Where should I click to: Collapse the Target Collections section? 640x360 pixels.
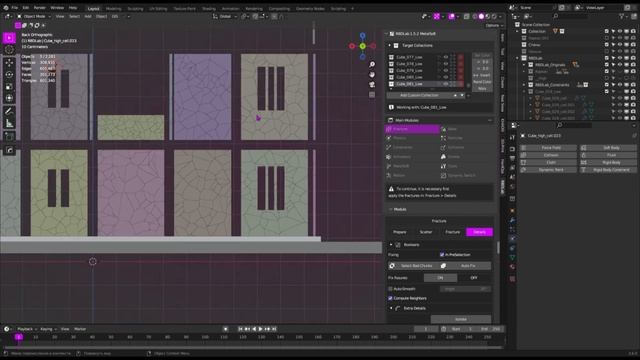[389, 46]
